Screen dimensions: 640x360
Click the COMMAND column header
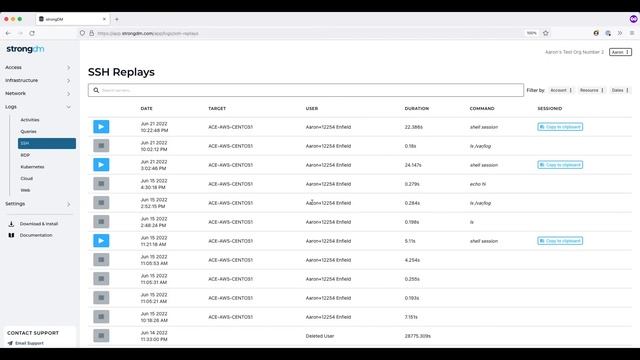tap(482, 109)
